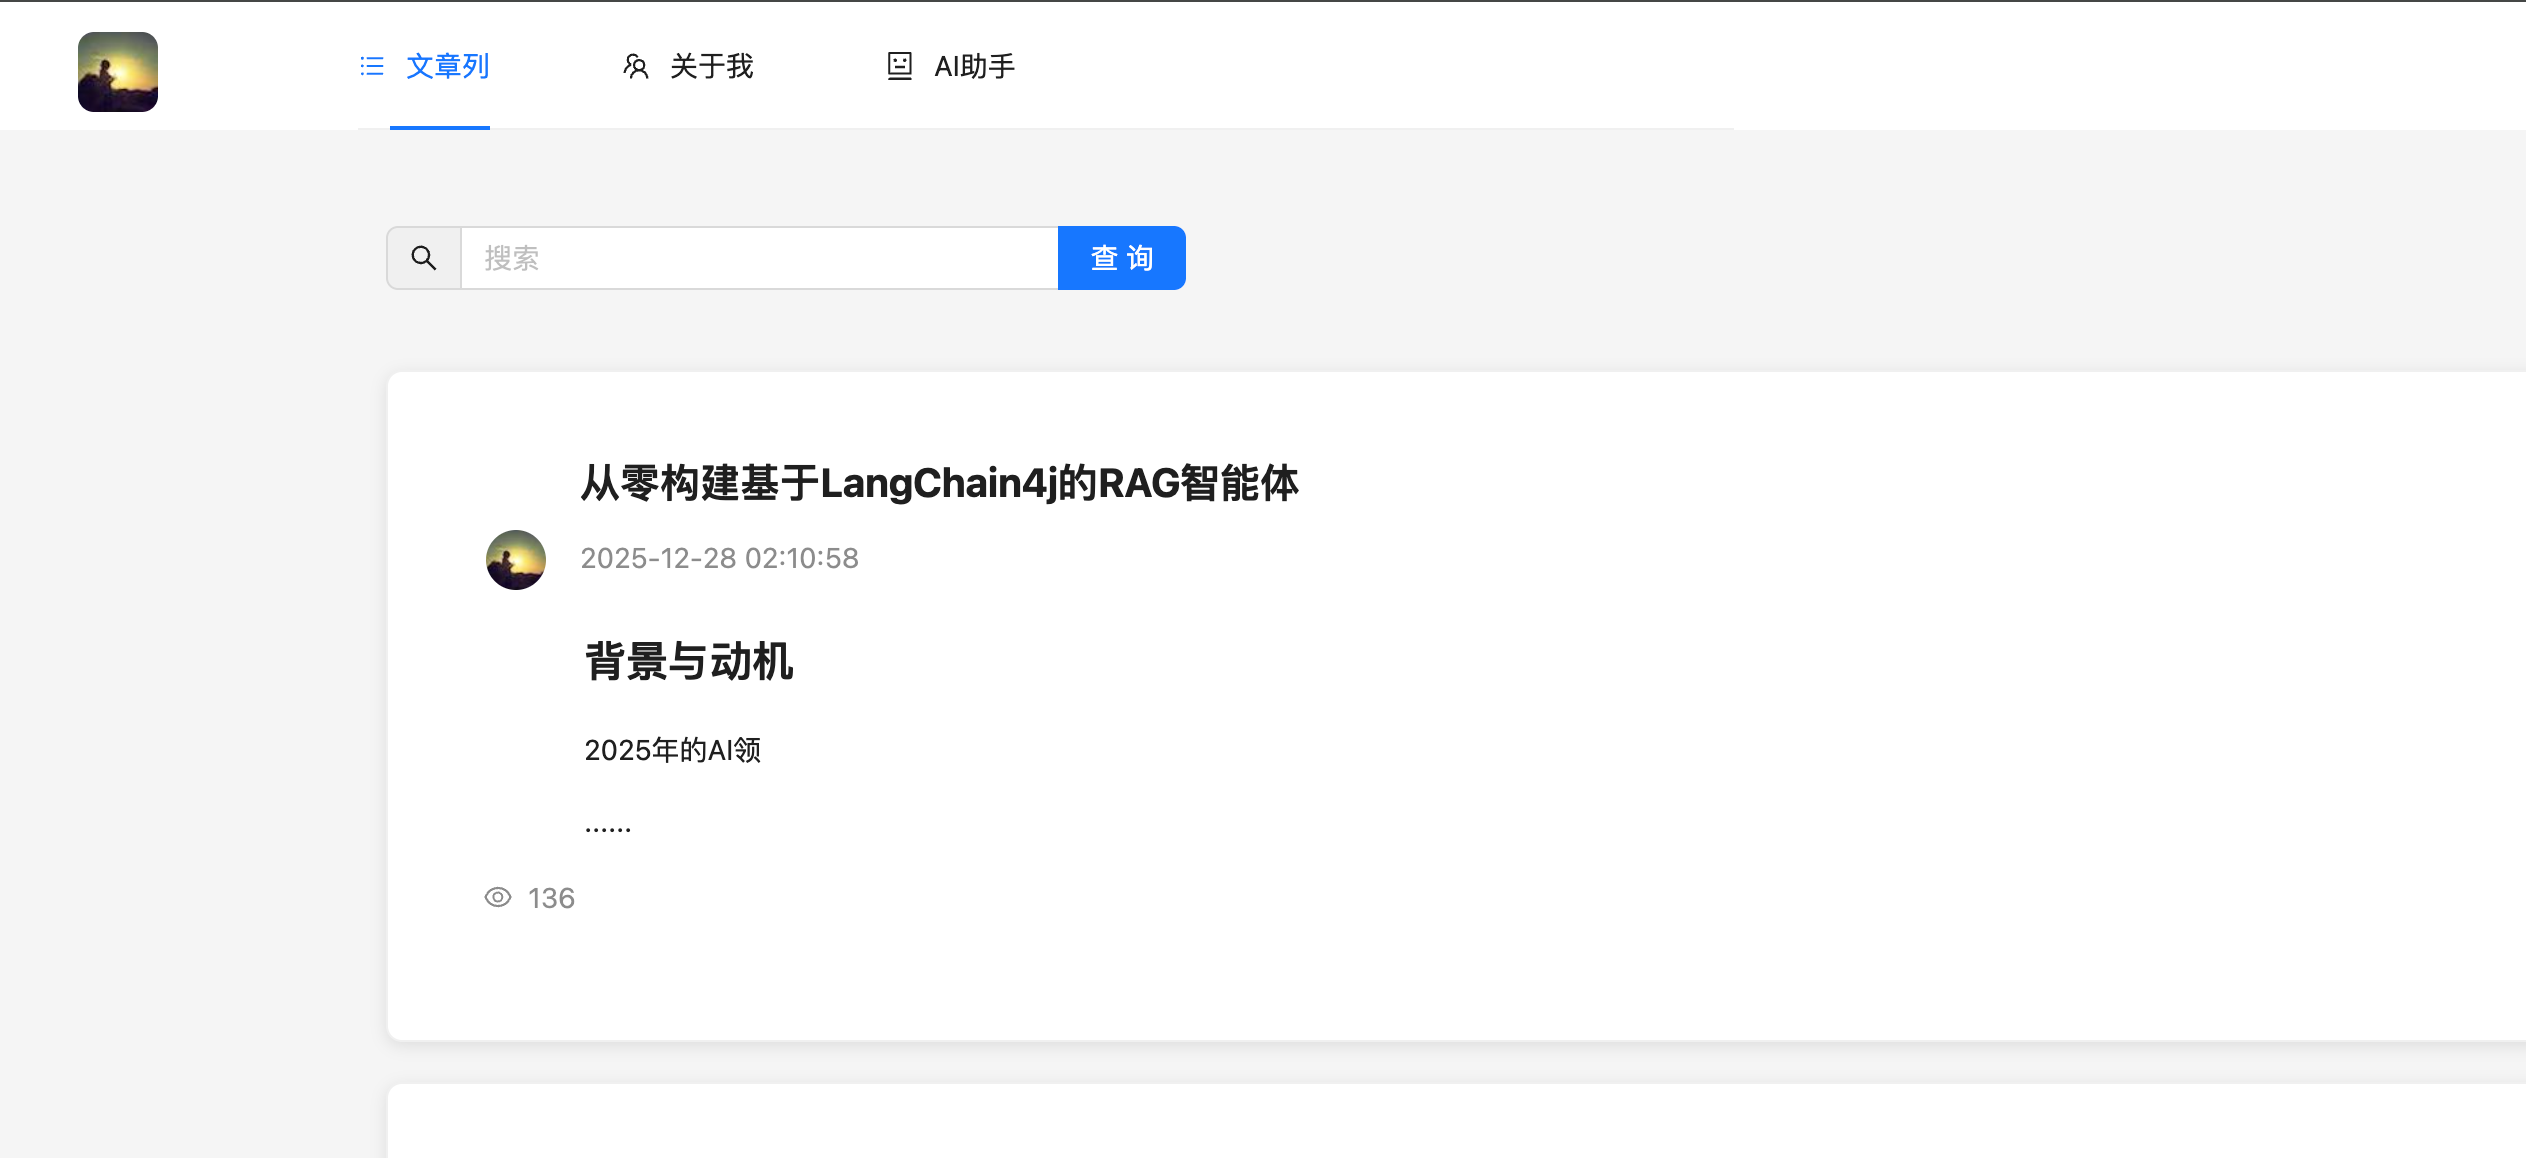Click the list icon beside 文章列
This screenshot has height=1158, width=2526.
tap(372, 66)
